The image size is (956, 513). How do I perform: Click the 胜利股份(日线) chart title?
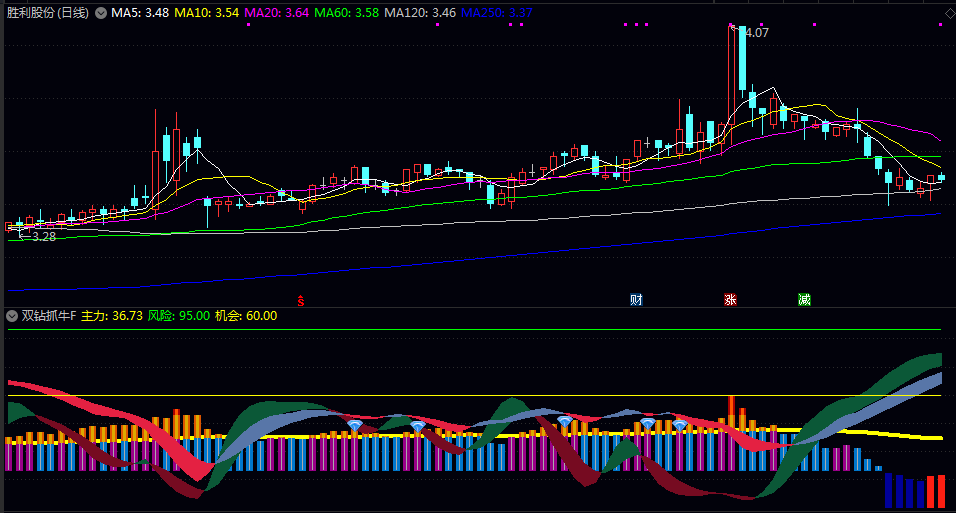(48, 13)
